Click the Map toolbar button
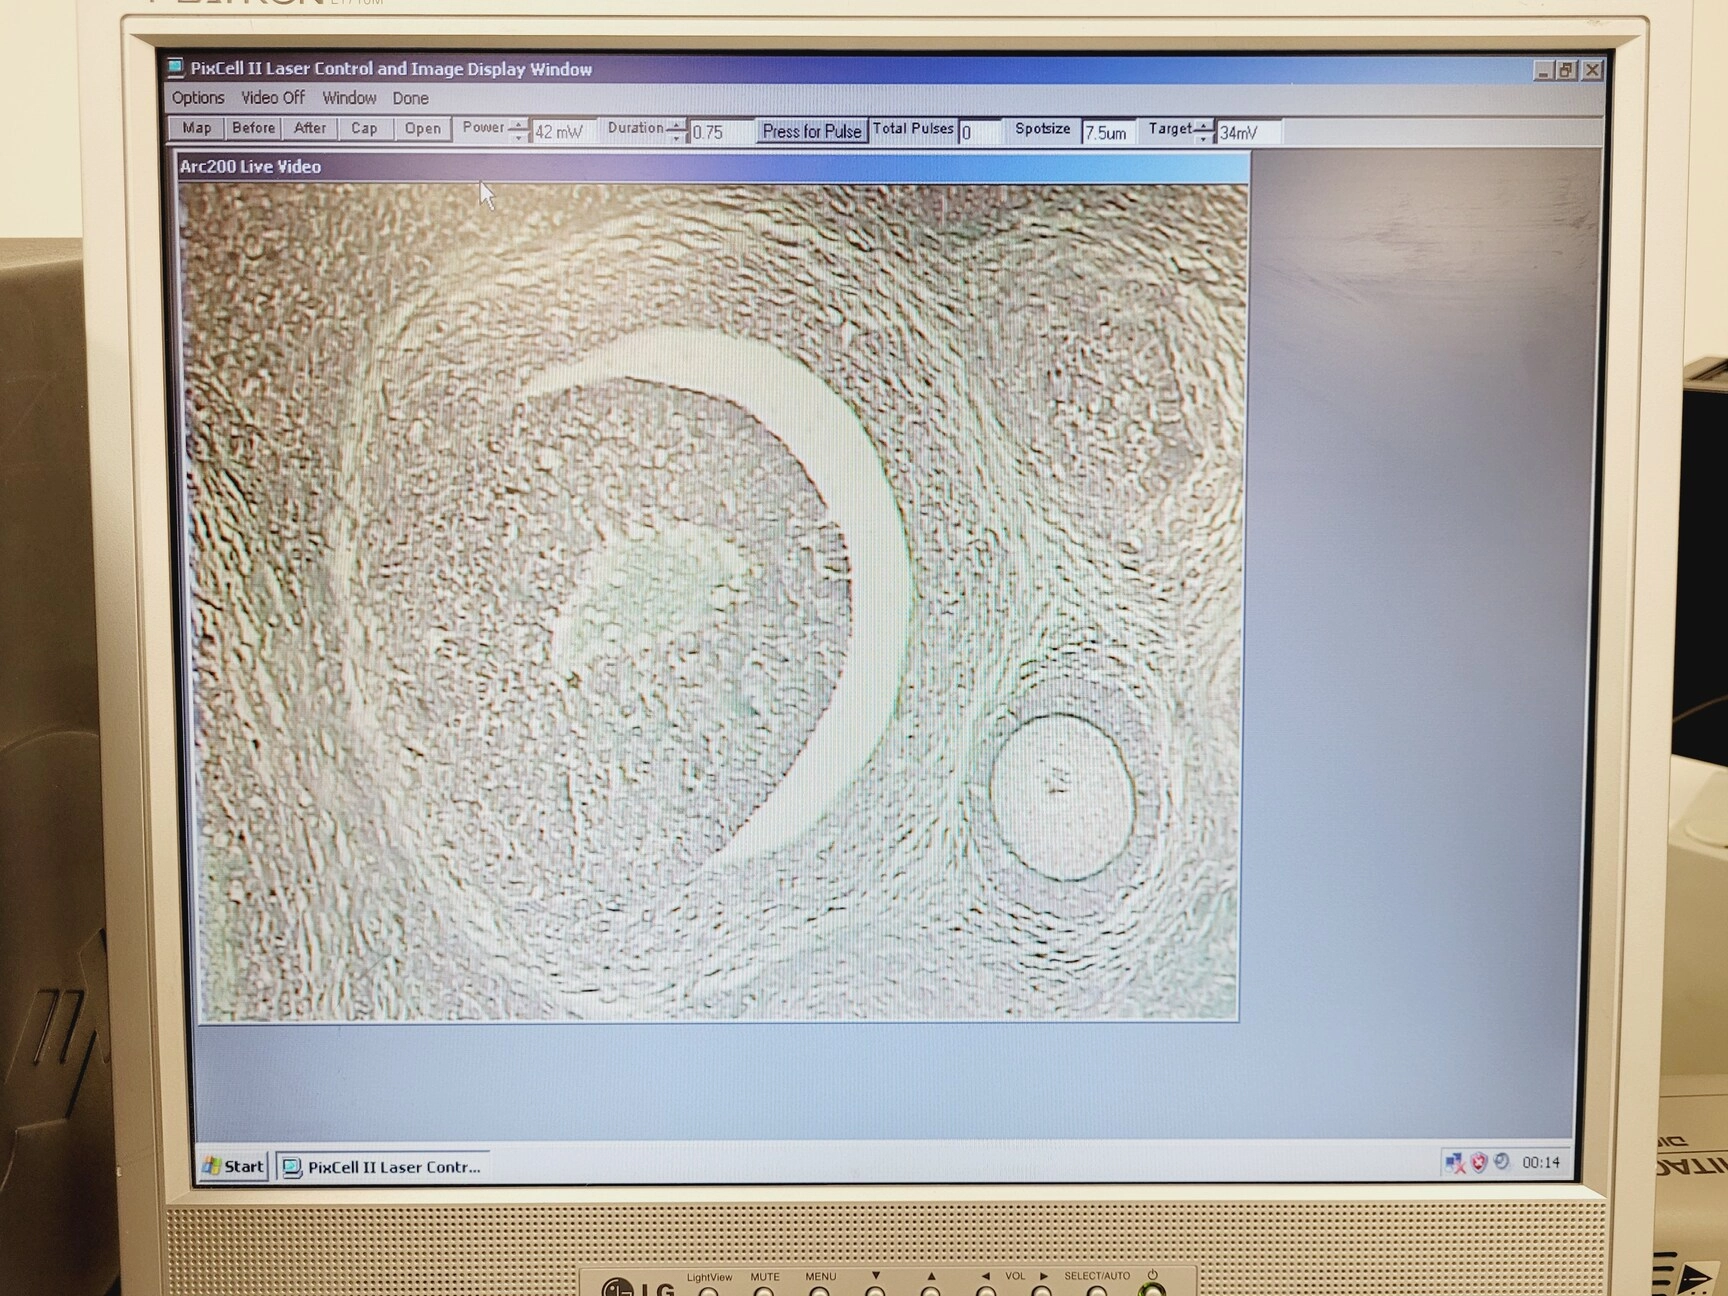Image resolution: width=1728 pixels, height=1296 pixels. pos(197,128)
